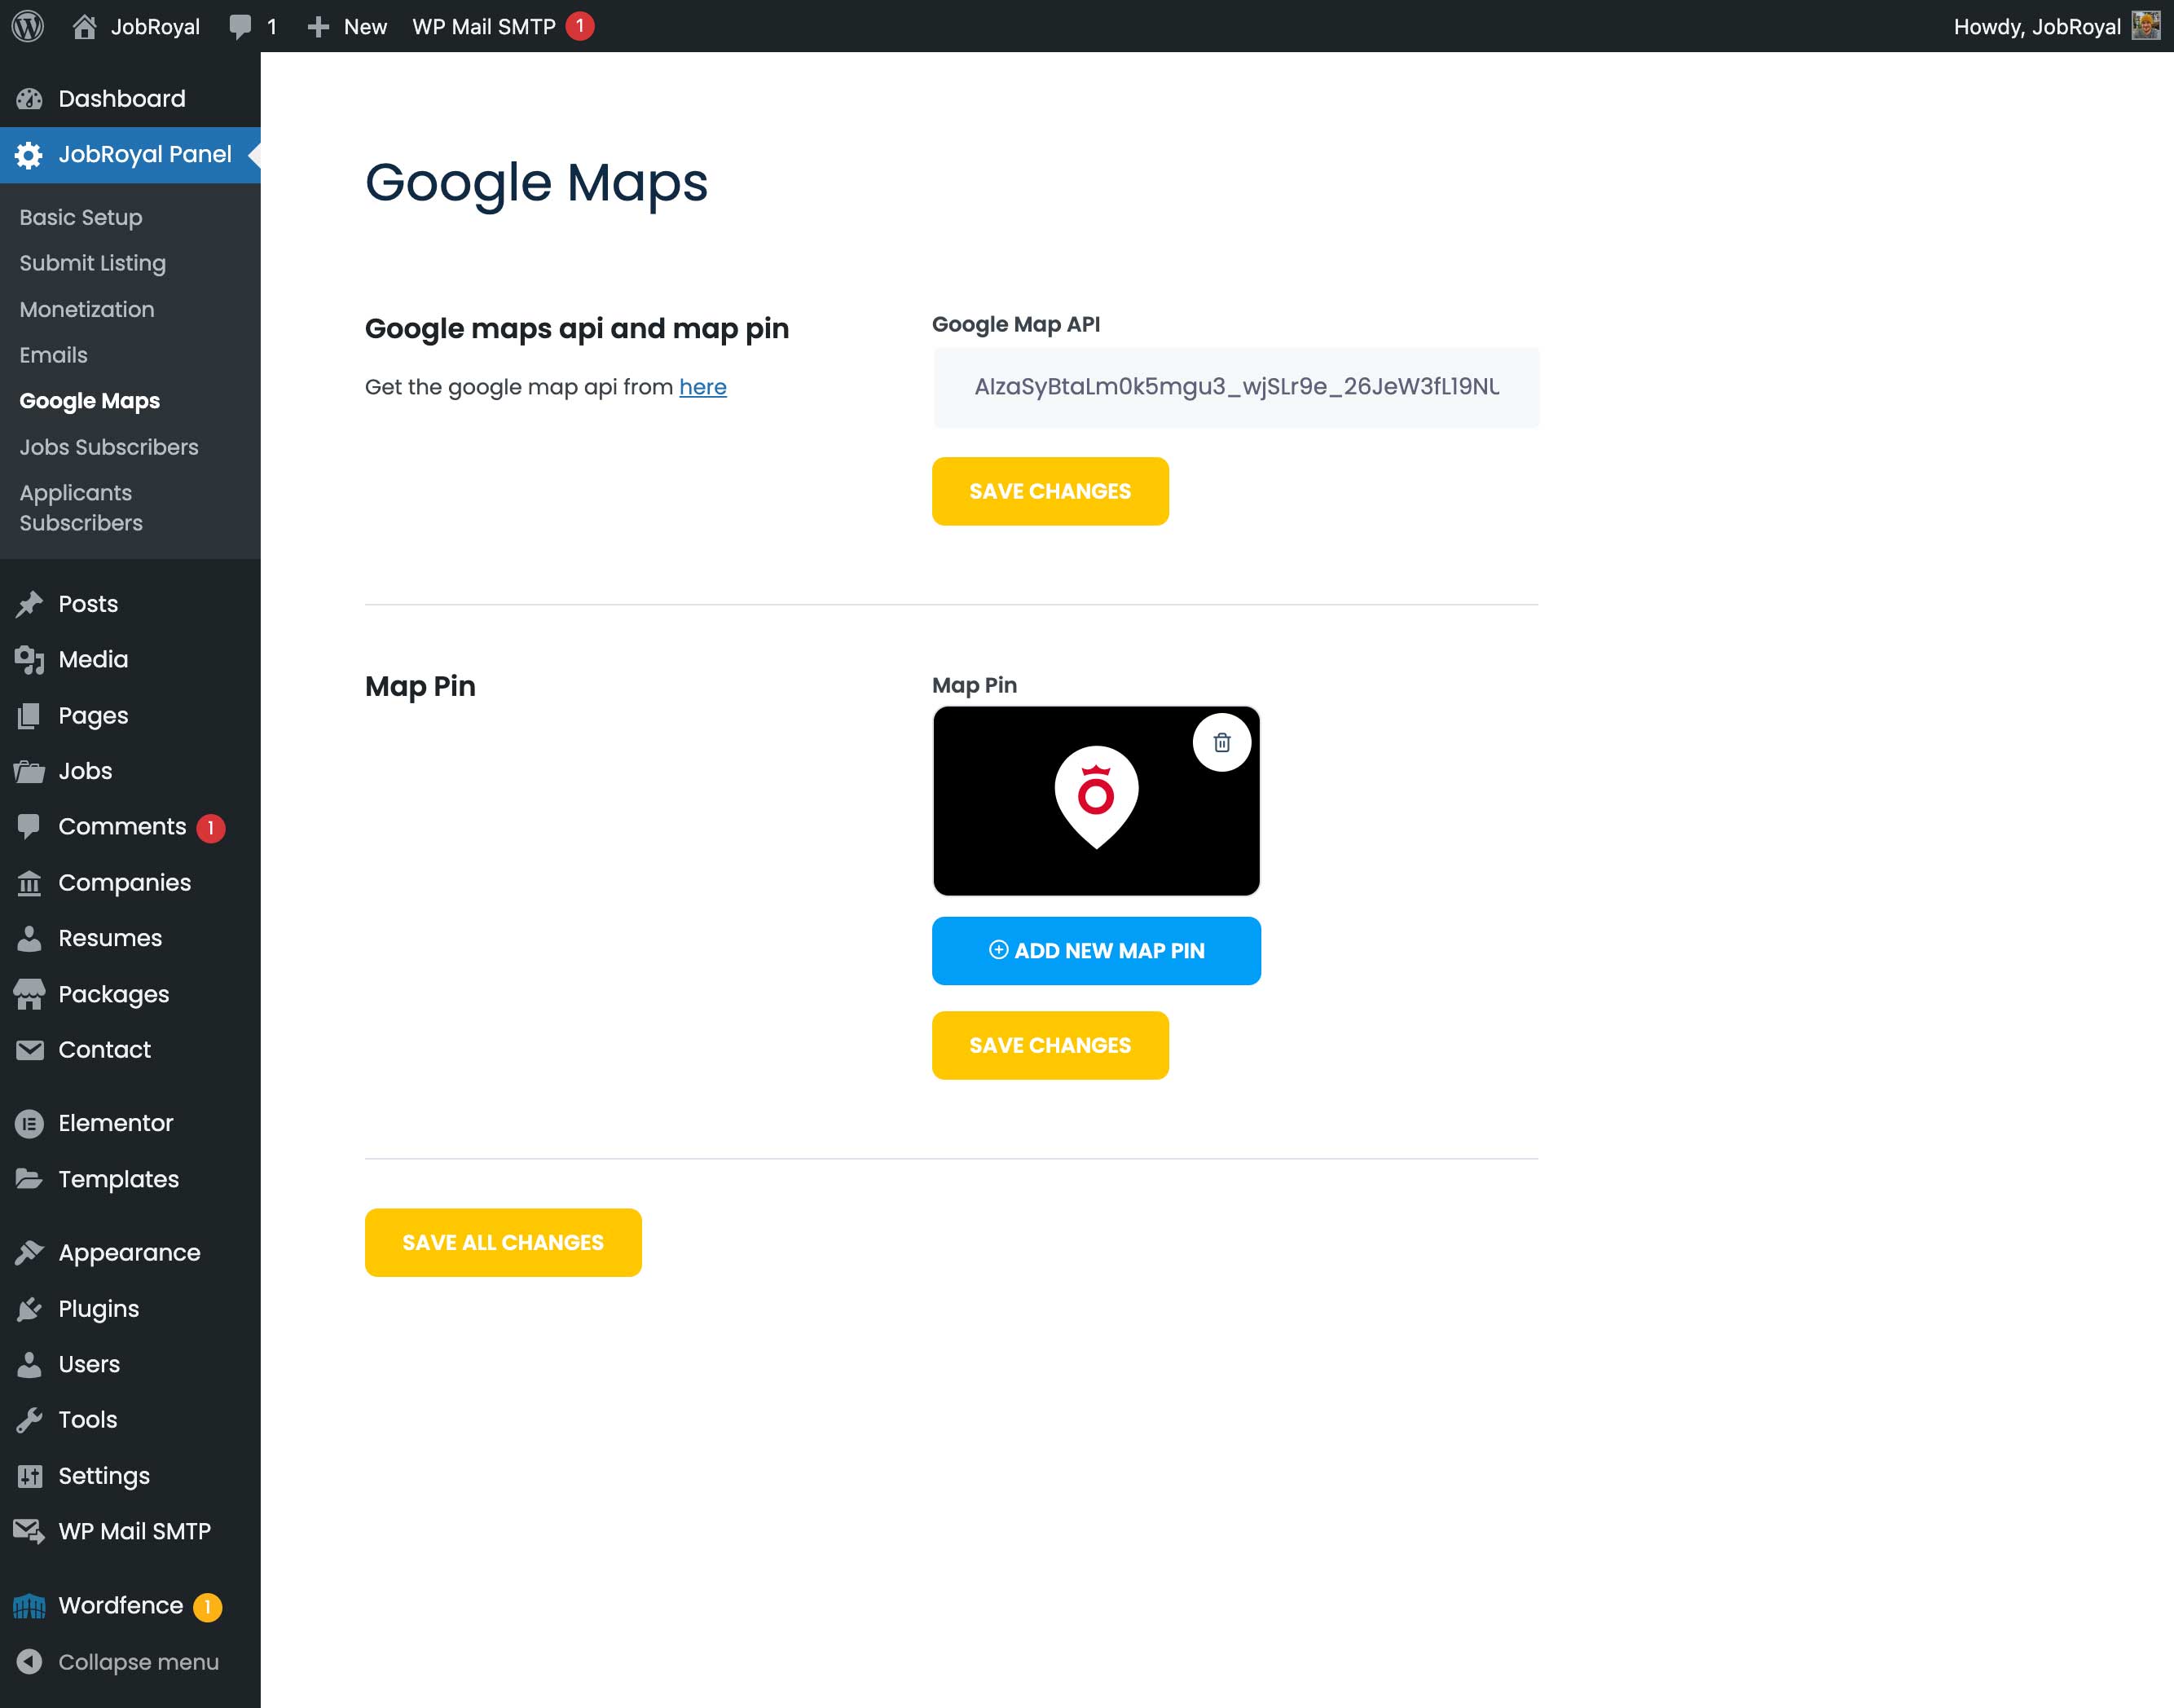Image resolution: width=2174 pixels, height=1708 pixels.
Task: Follow the 'here' API link
Action: [703, 387]
